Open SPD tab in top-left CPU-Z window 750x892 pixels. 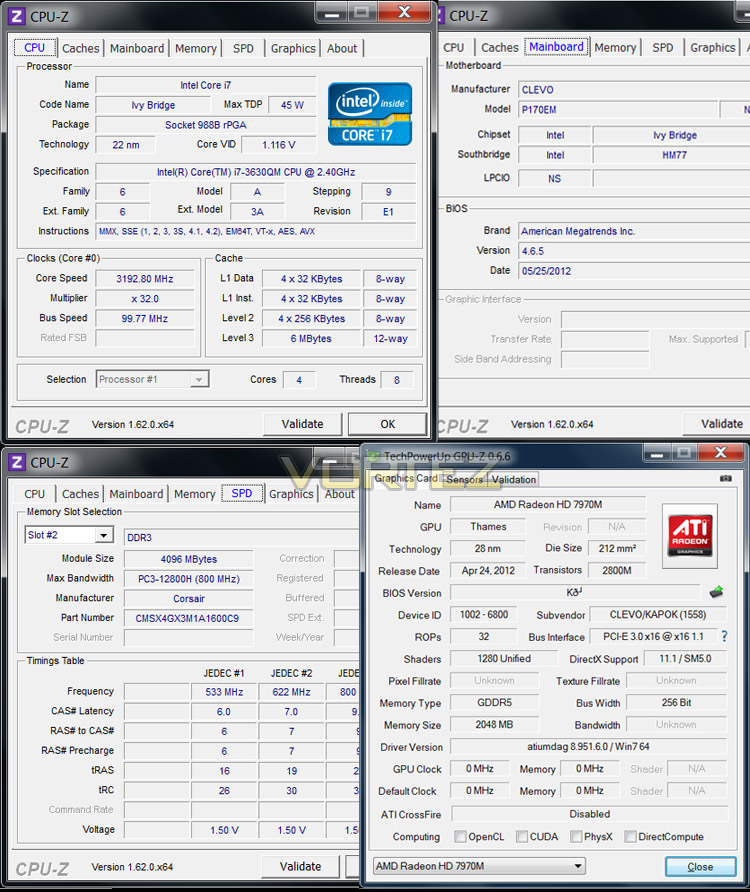(243, 48)
